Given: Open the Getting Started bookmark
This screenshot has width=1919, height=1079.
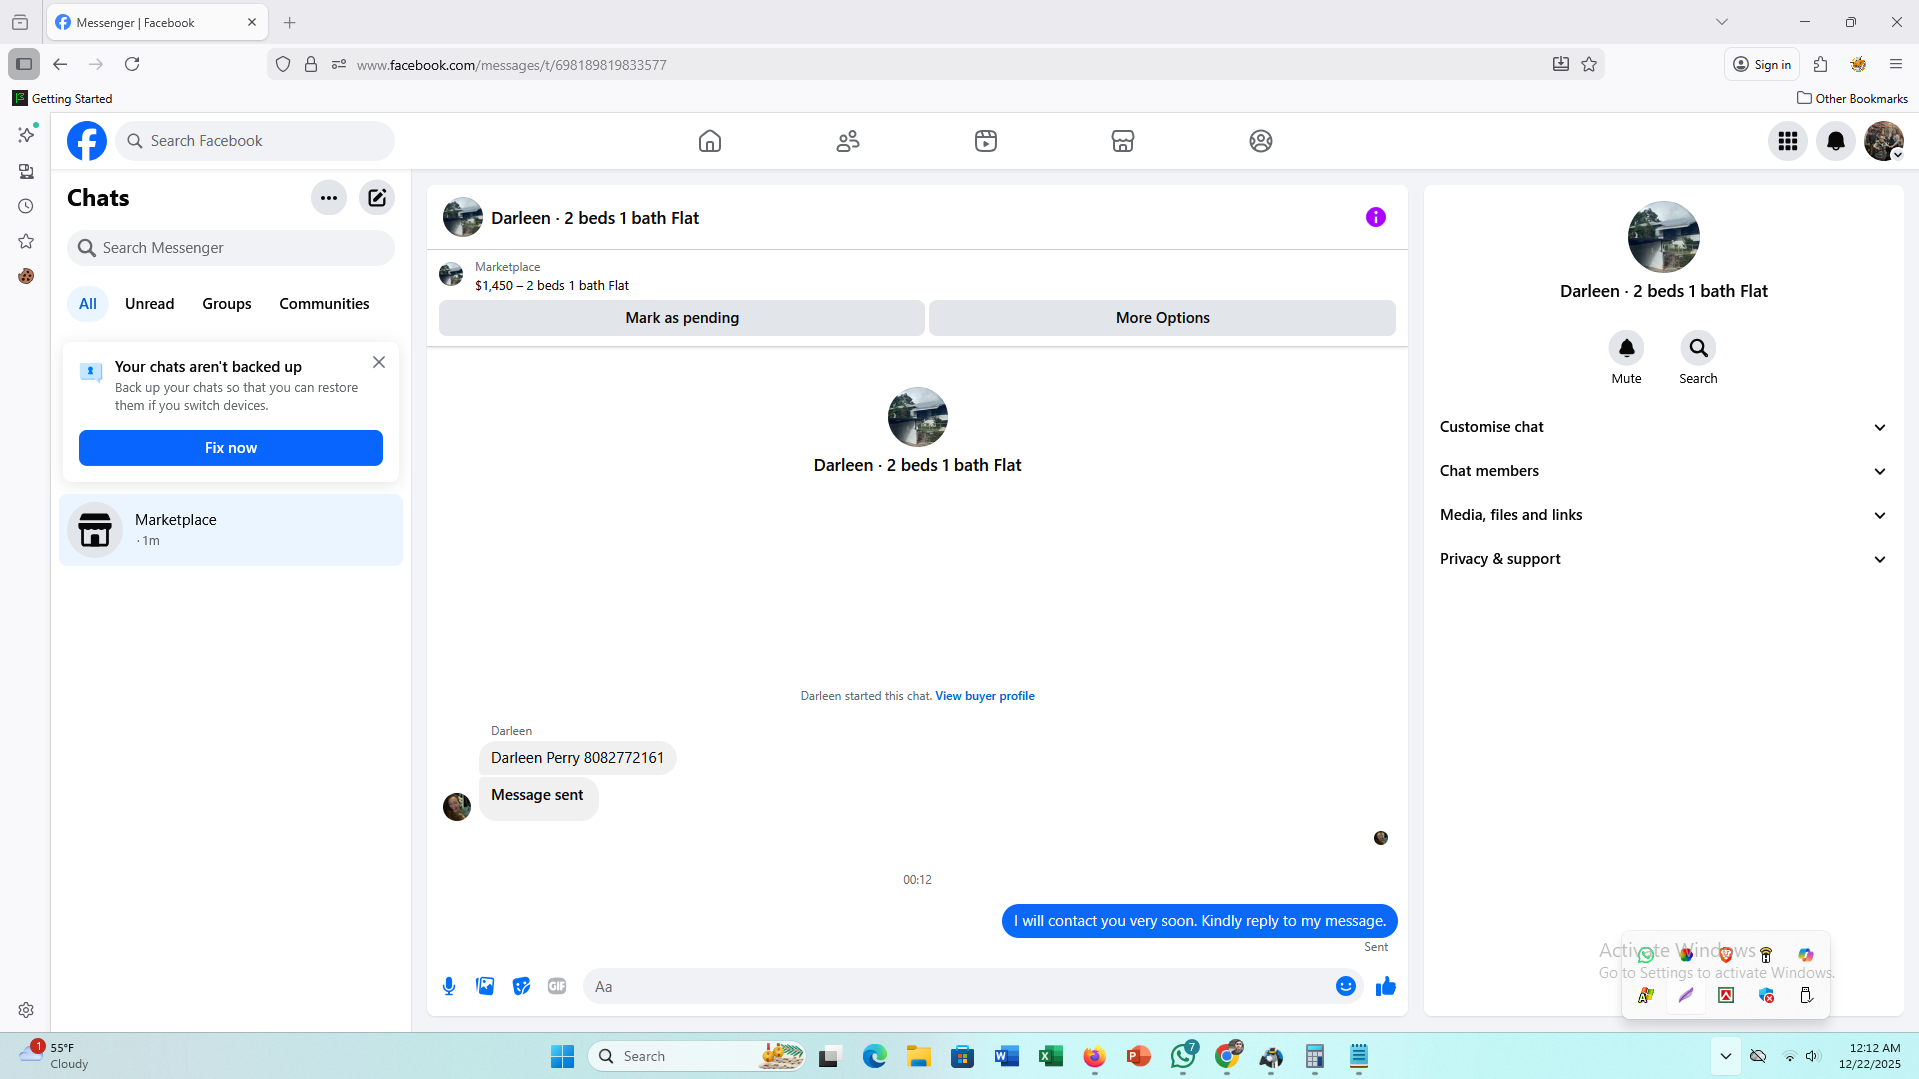Looking at the screenshot, I should (x=62, y=98).
